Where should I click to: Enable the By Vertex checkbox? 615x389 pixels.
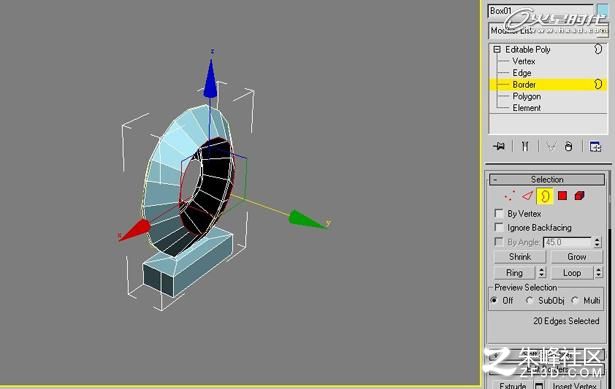click(x=499, y=213)
